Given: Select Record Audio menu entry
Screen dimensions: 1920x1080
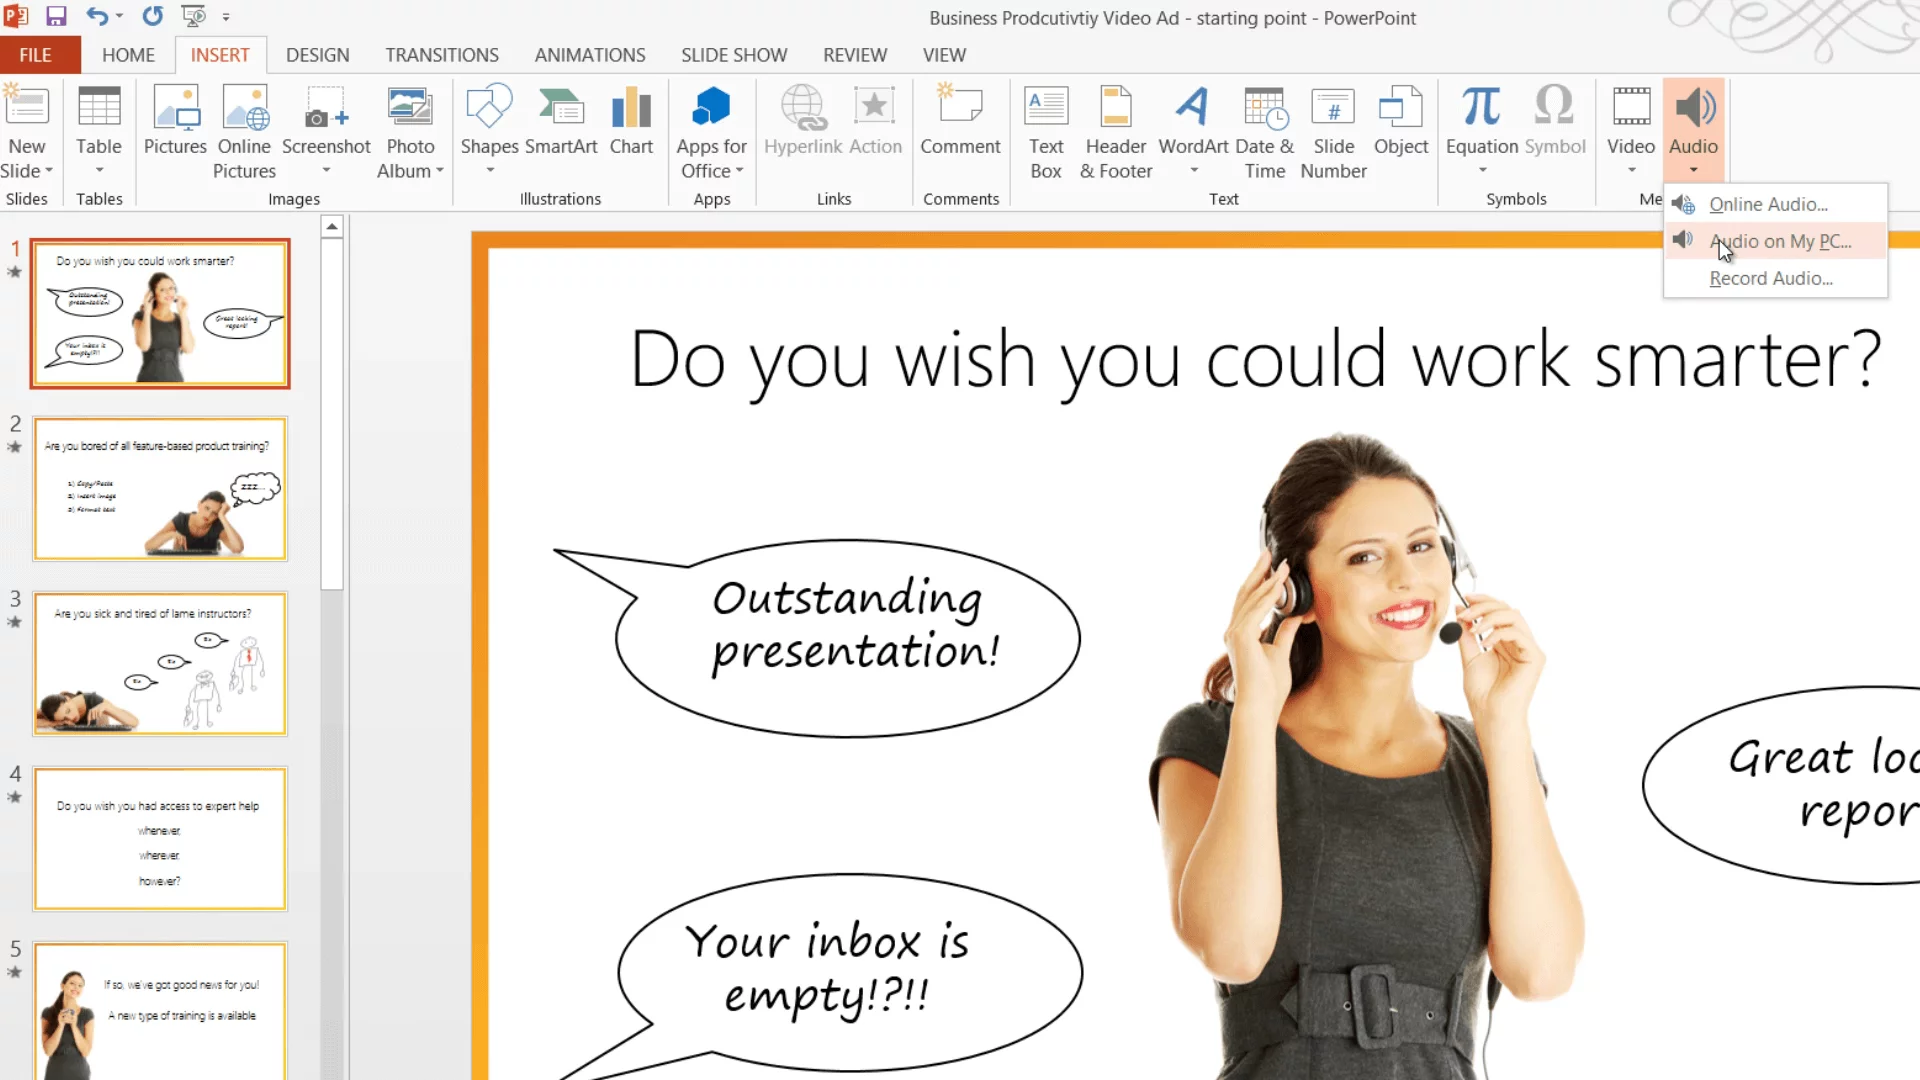Looking at the screenshot, I should pyautogui.click(x=1770, y=278).
